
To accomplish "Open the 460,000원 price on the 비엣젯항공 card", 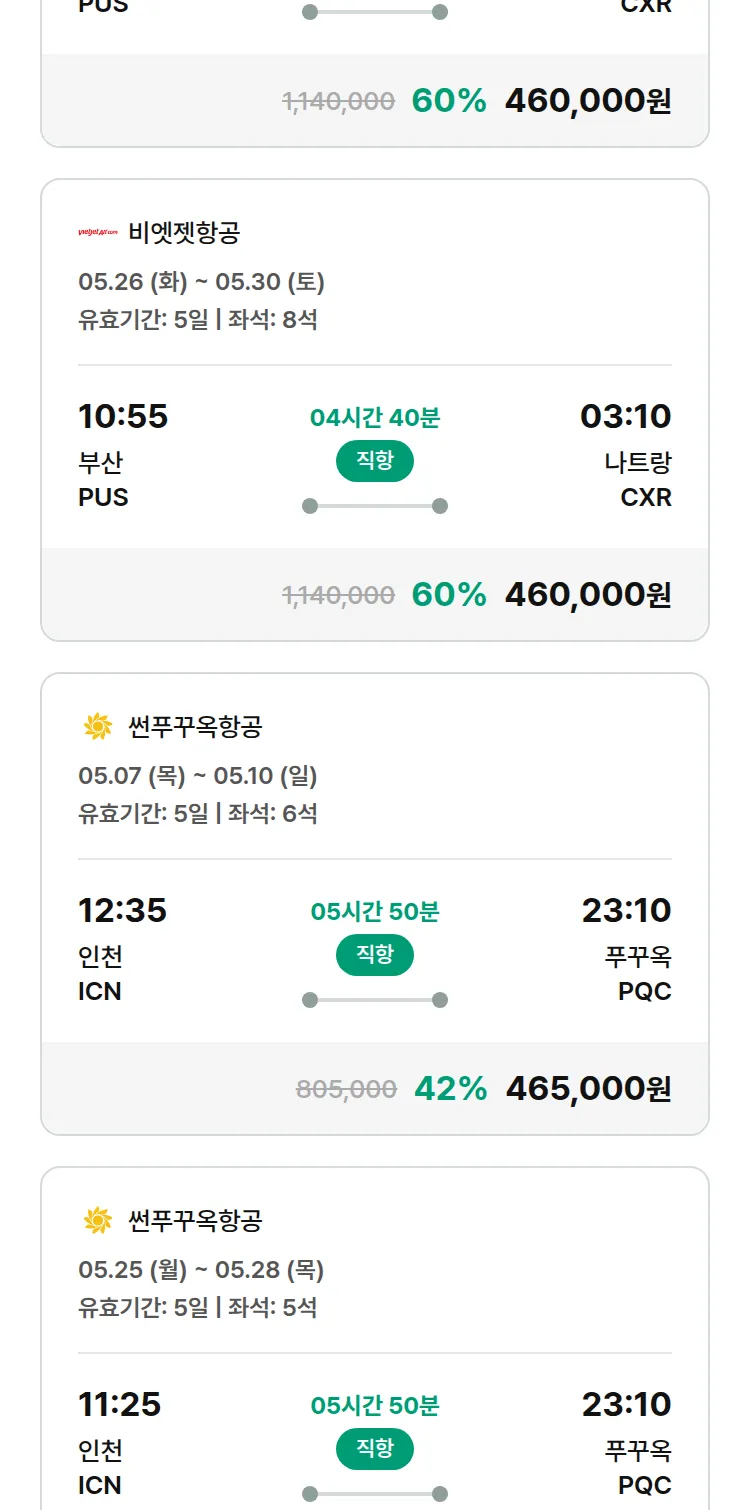I will pyautogui.click(x=588, y=594).
